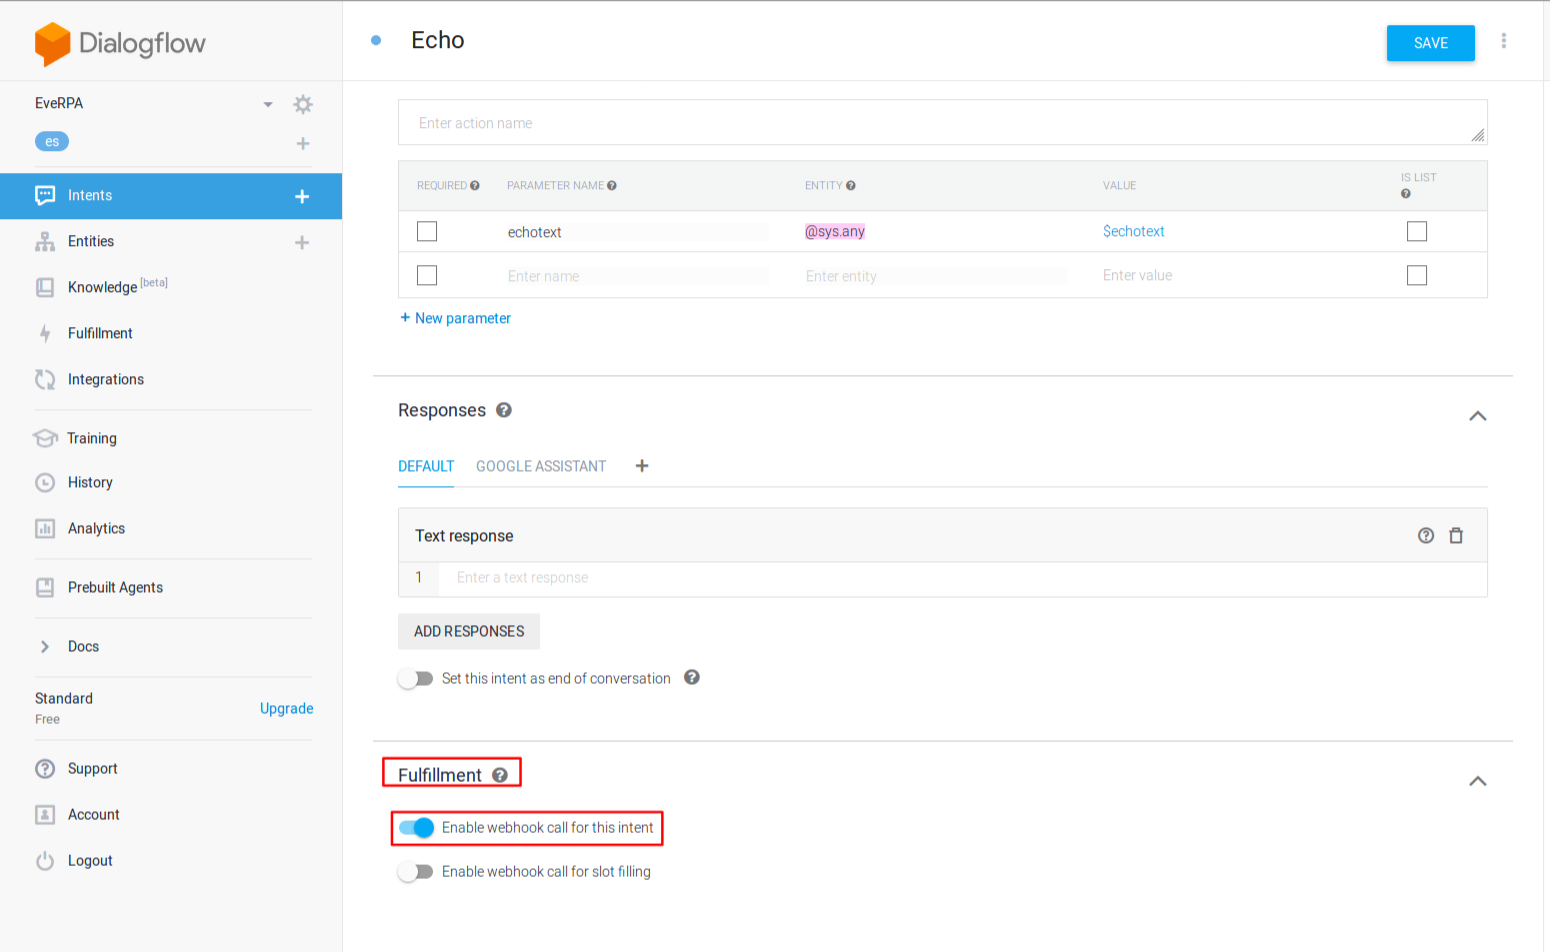Open agent settings gear icon

[303, 104]
